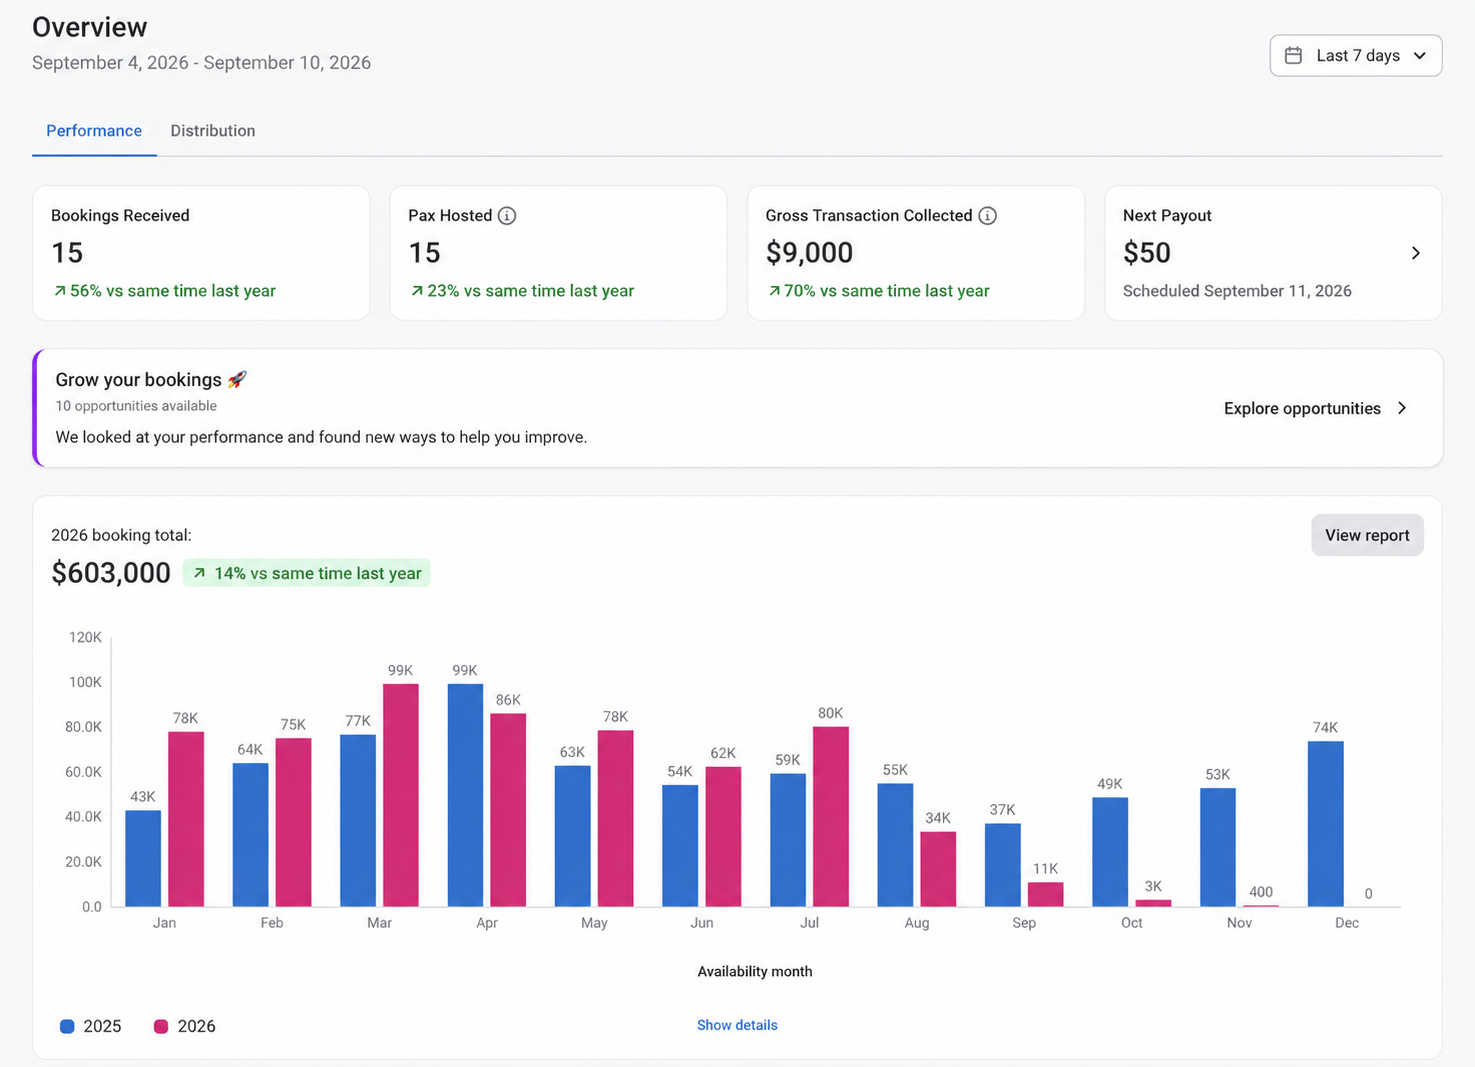Image resolution: width=1475 pixels, height=1067 pixels.
Task: Click the blue 2025 December bar labeled 74K
Action: pyautogui.click(x=1326, y=824)
